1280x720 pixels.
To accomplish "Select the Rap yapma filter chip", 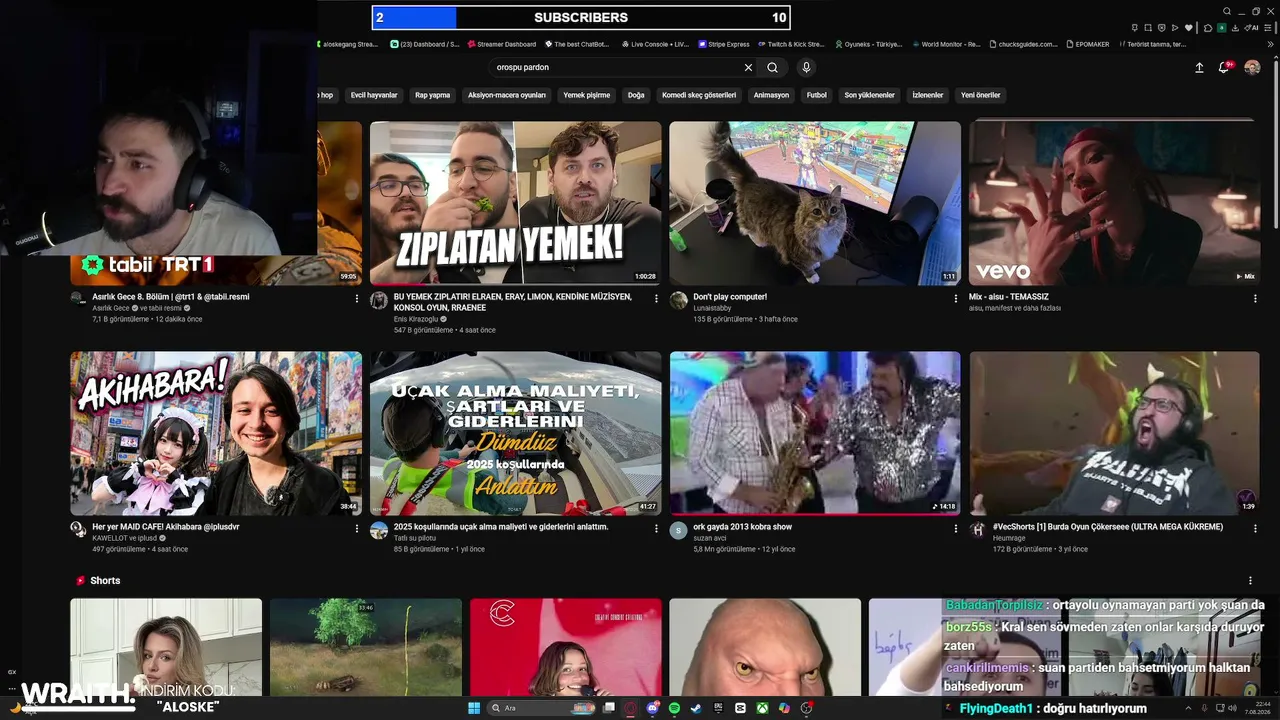I will pyautogui.click(x=433, y=95).
